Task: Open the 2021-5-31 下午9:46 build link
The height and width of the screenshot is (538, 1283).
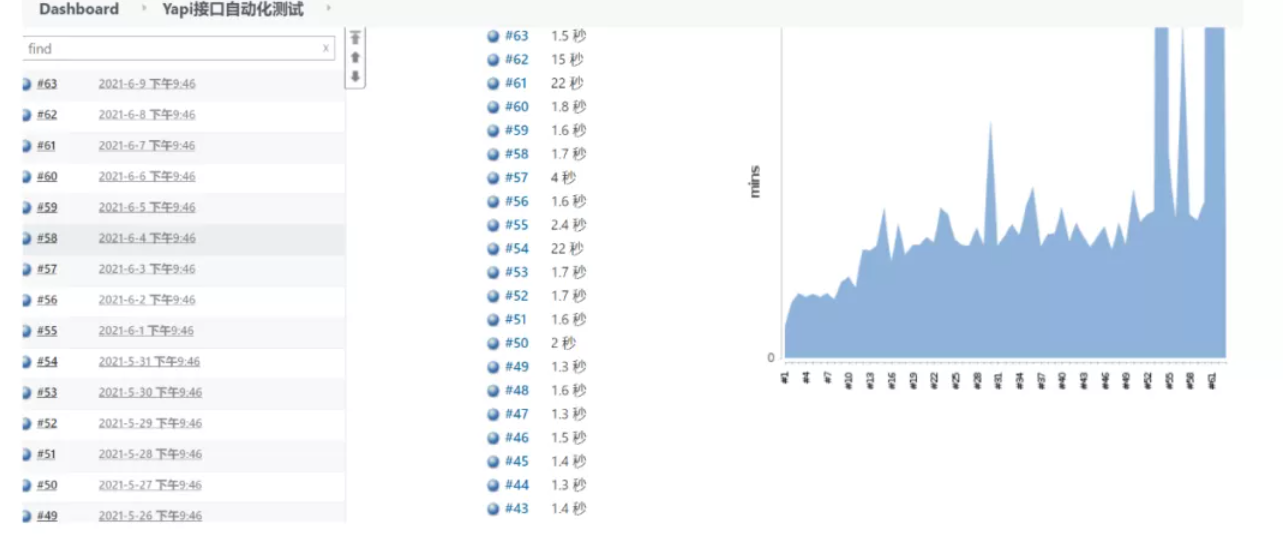Action: point(149,362)
